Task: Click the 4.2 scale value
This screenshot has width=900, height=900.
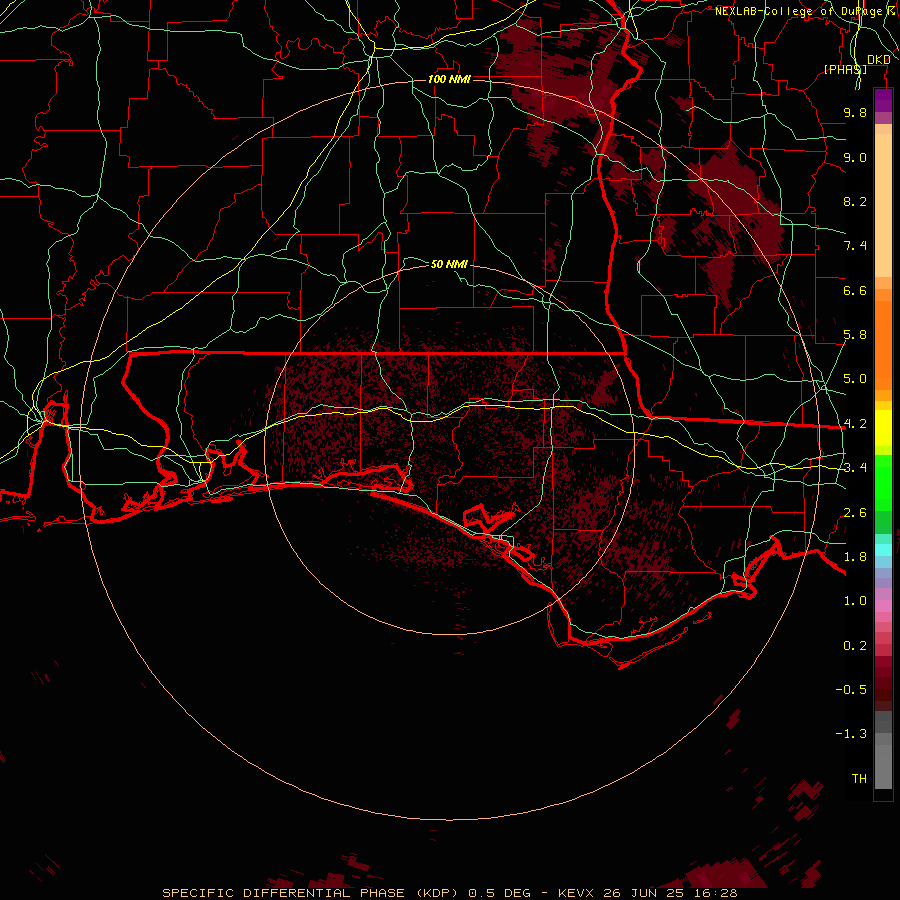Action: (855, 424)
